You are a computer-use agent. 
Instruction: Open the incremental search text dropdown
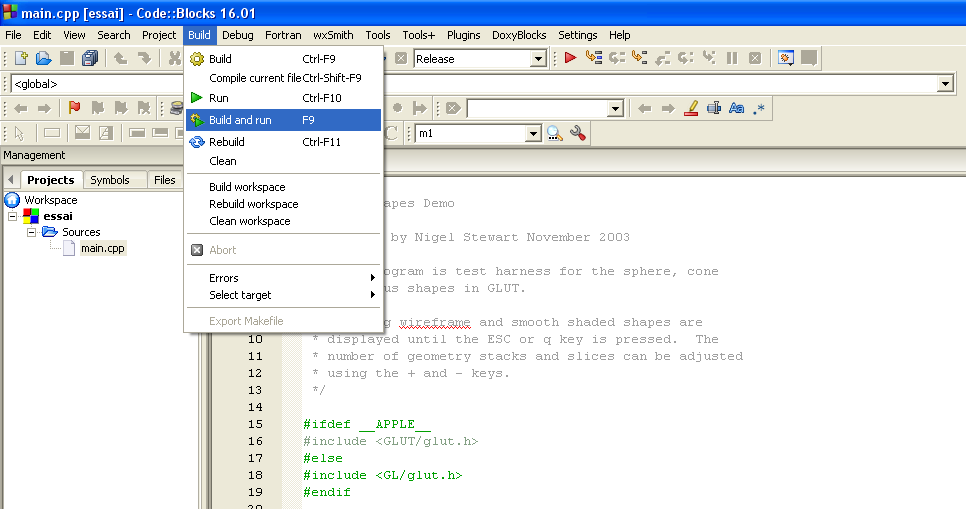pyautogui.click(x=615, y=109)
